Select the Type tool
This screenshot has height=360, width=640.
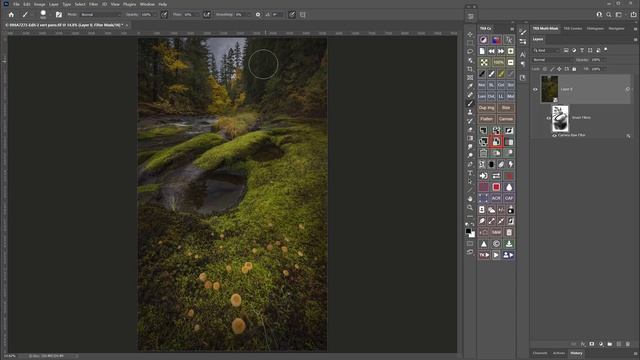470,173
